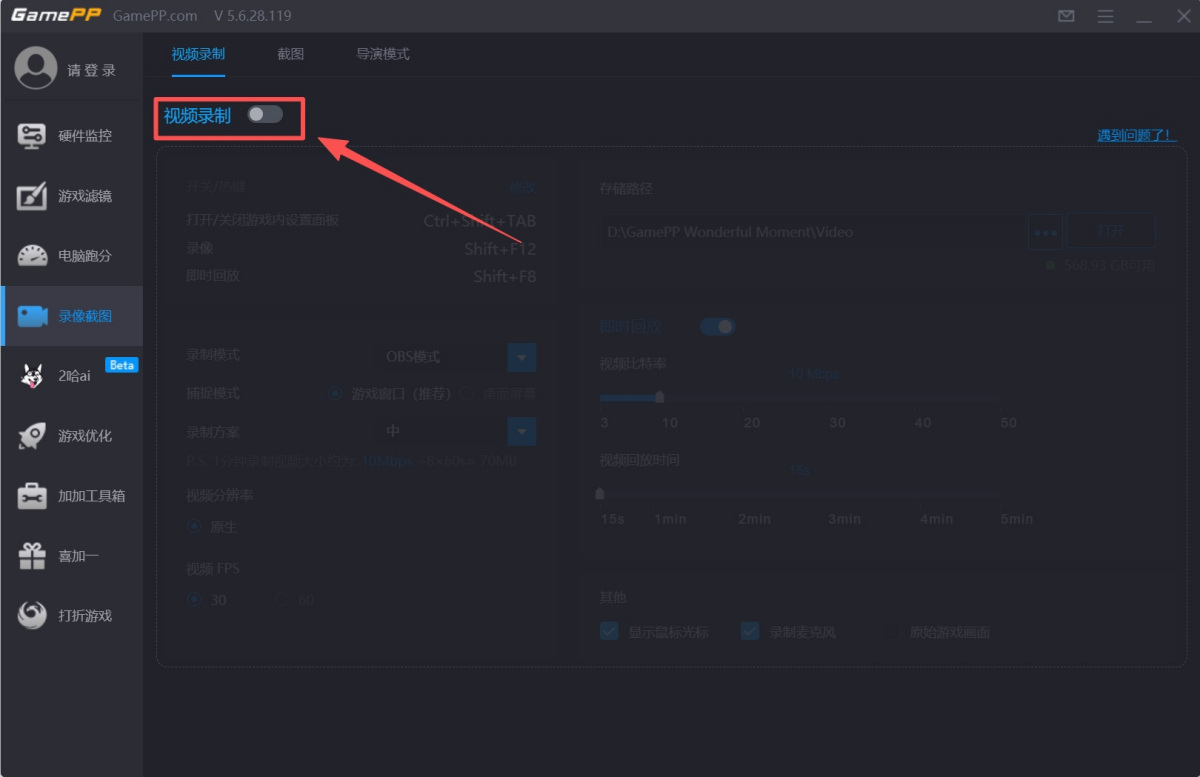Click the 遇到问题了 help link
This screenshot has width=1200, height=777.
tap(1136, 135)
